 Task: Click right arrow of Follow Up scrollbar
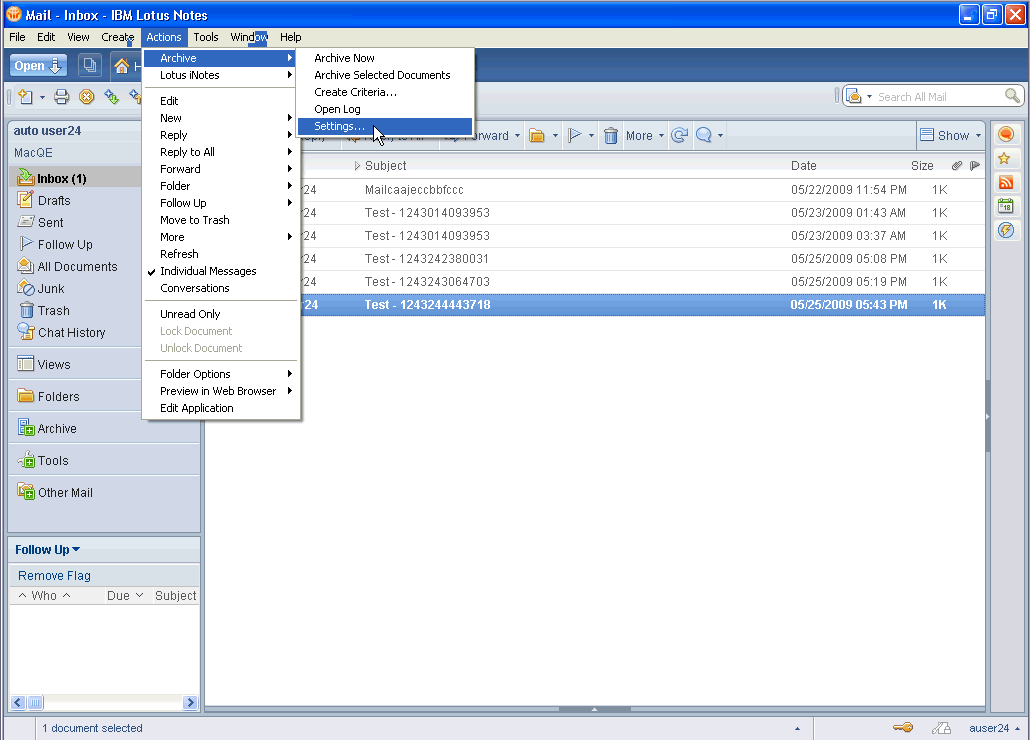[x=190, y=703]
